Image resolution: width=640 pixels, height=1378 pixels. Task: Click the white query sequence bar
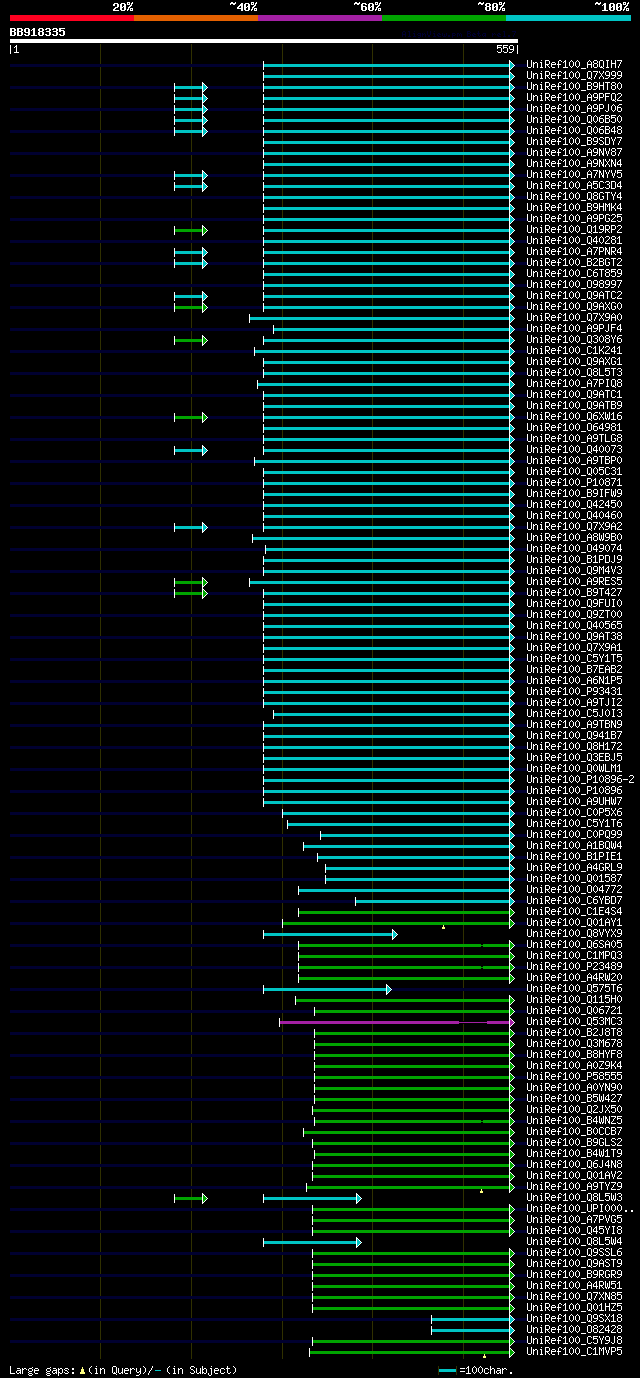pos(264,41)
